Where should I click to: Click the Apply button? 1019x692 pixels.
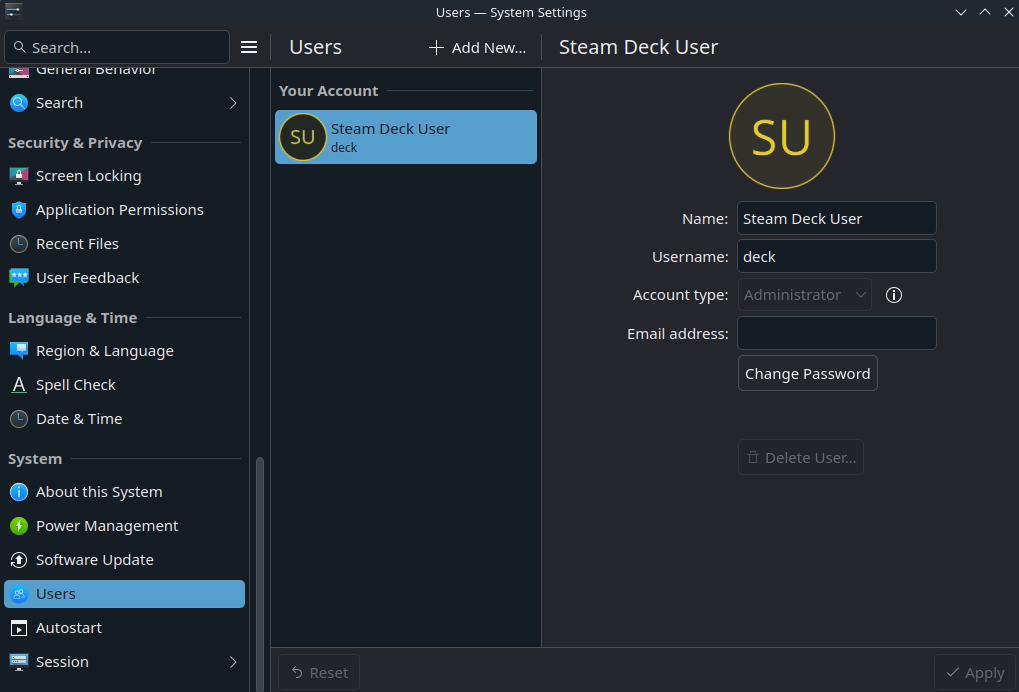coord(975,673)
